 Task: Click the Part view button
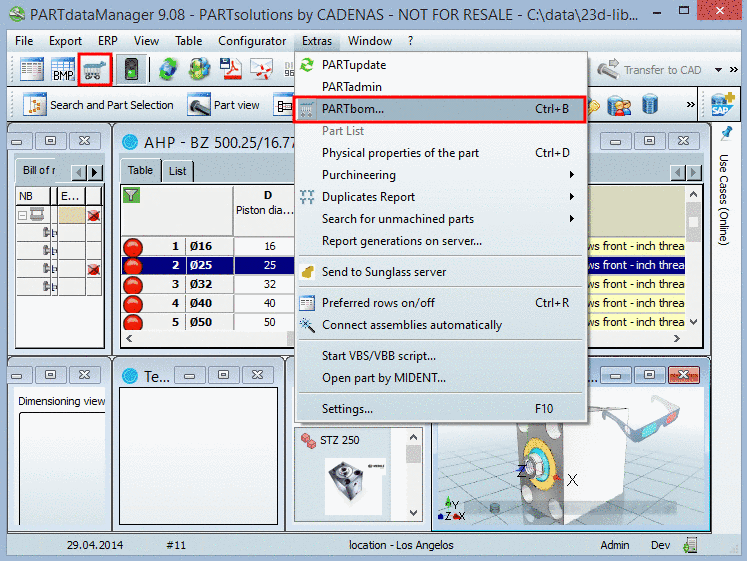(224, 105)
